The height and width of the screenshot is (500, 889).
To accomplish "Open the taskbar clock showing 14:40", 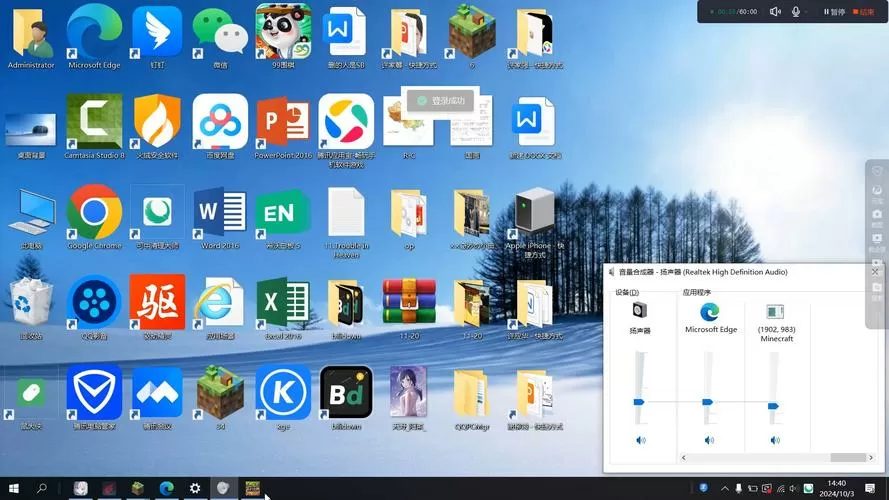I will 836,488.
